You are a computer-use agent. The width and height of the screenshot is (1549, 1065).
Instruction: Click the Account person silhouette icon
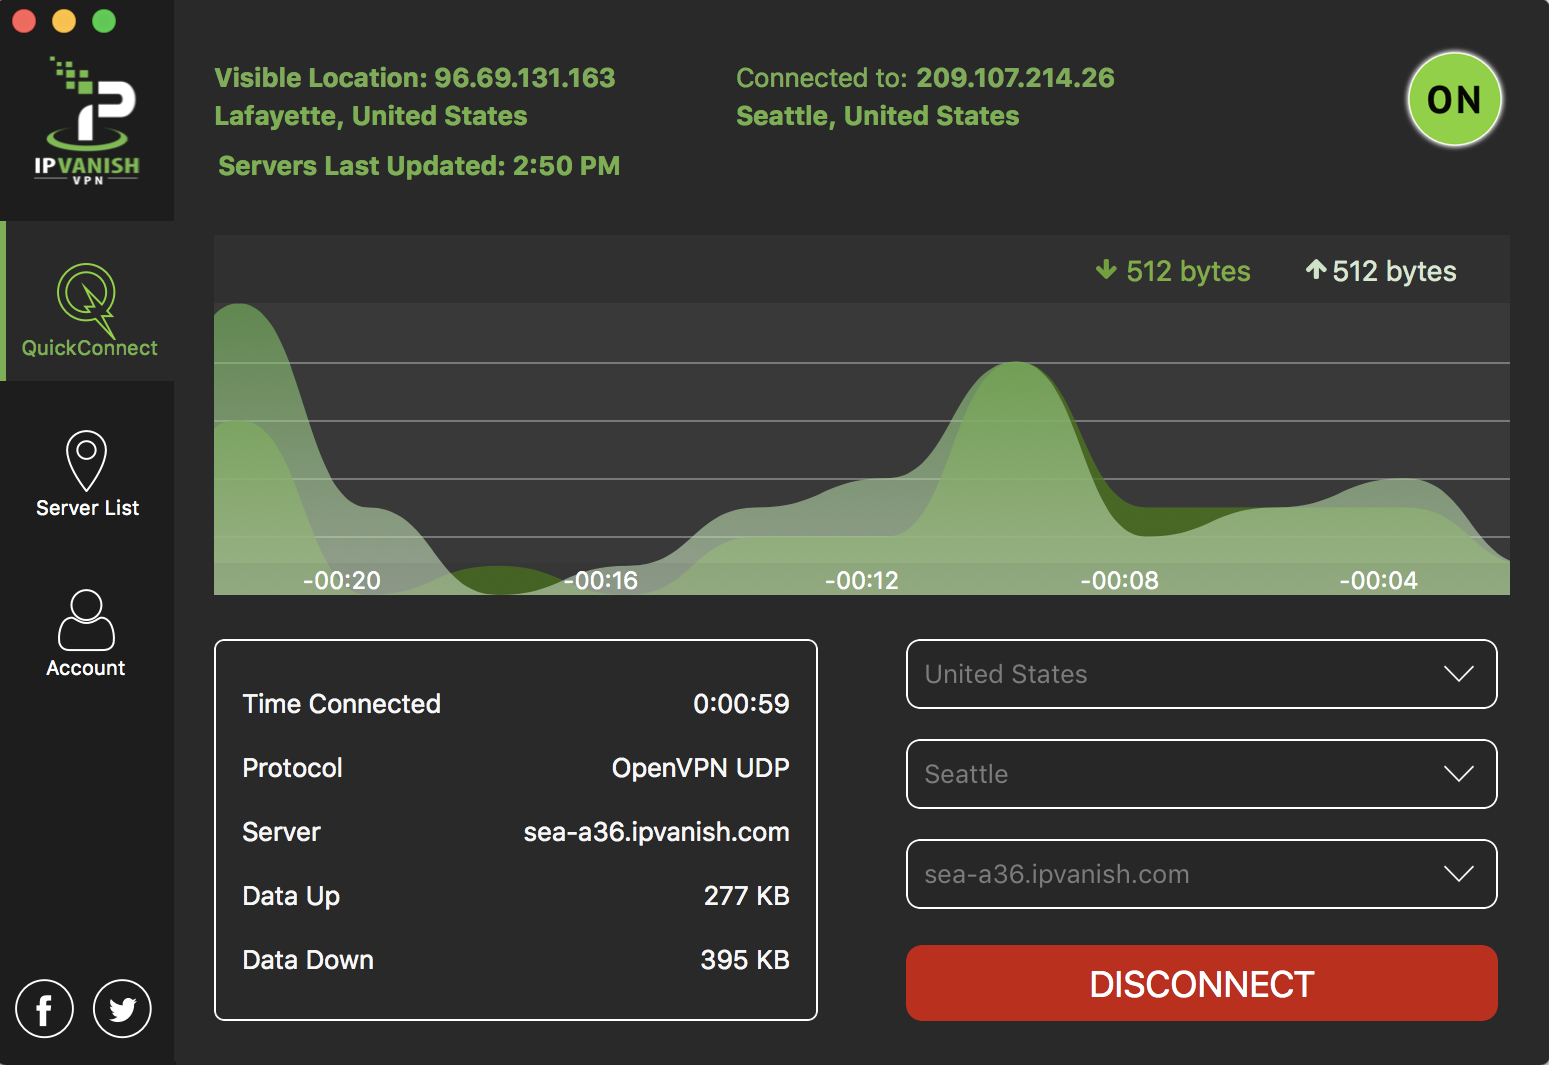point(87,620)
